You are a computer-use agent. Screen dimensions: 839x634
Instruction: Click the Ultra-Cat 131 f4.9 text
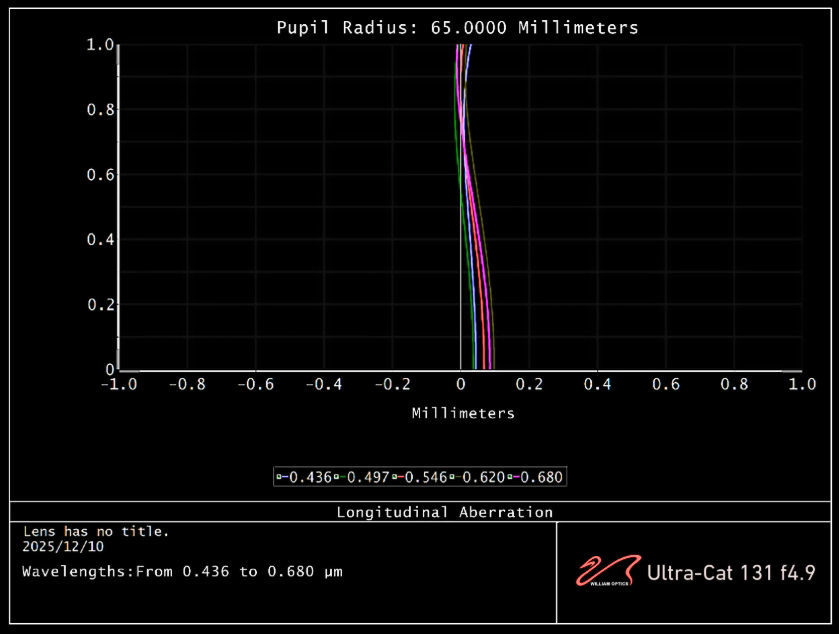(x=731, y=573)
